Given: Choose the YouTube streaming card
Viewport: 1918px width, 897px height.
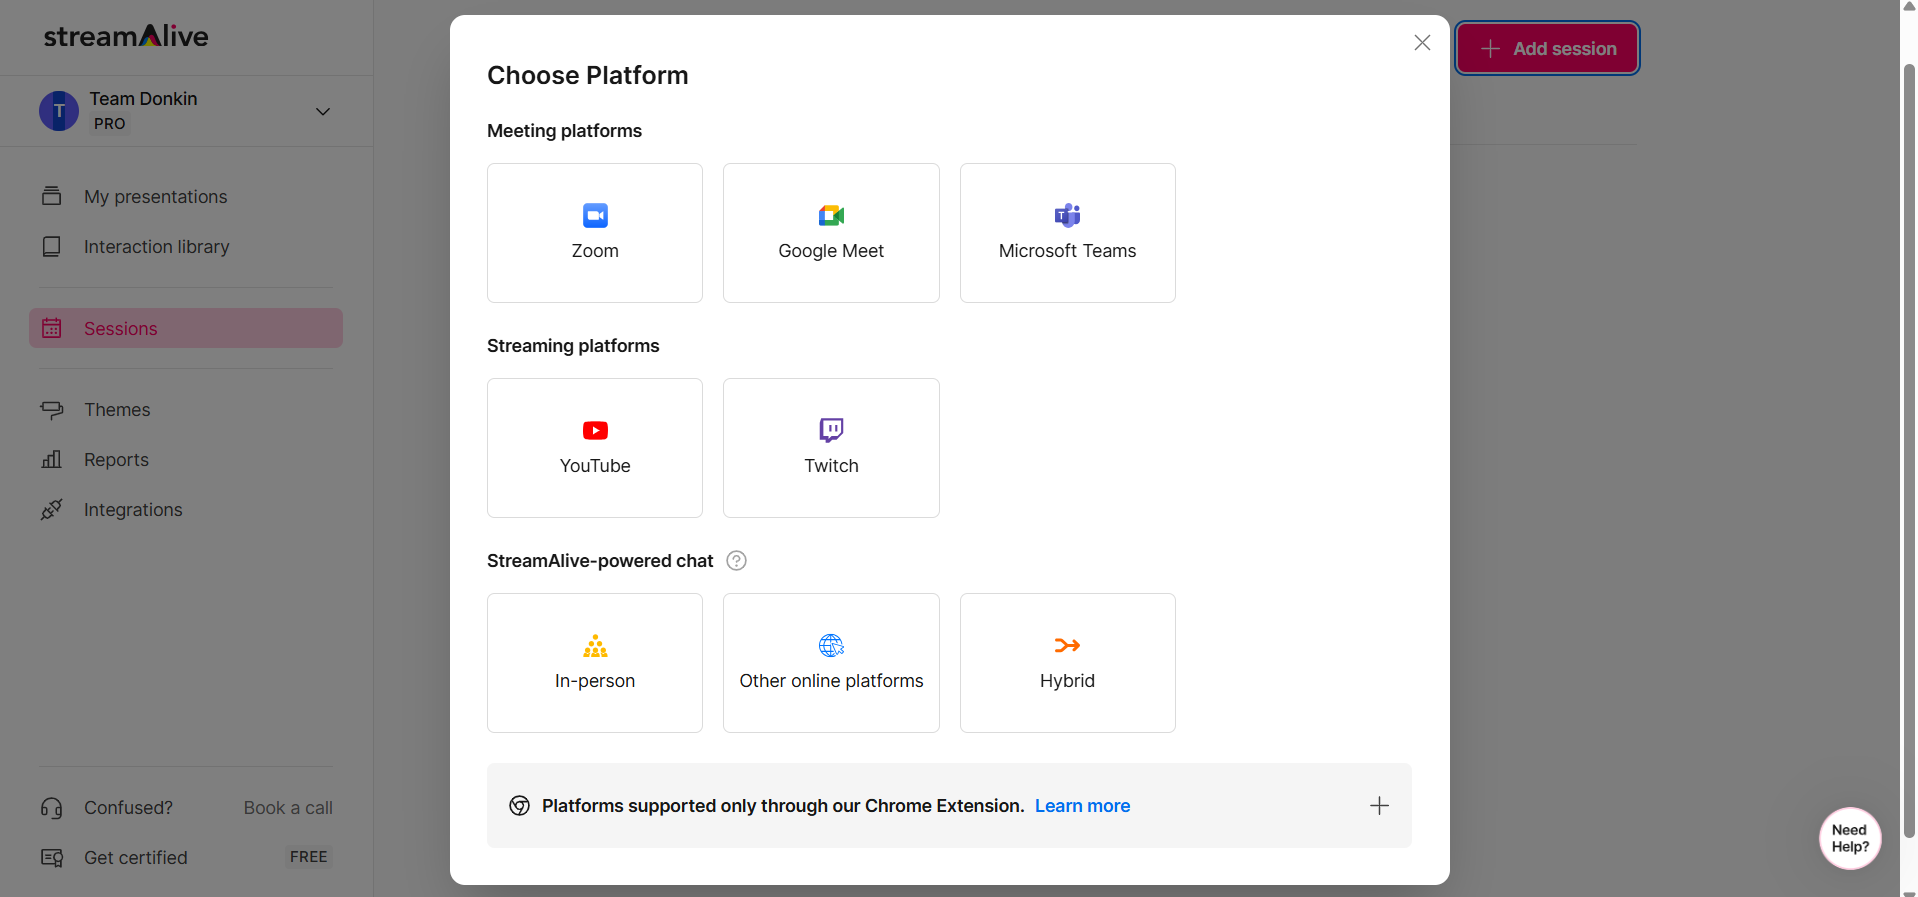Looking at the screenshot, I should pos(595,448).
